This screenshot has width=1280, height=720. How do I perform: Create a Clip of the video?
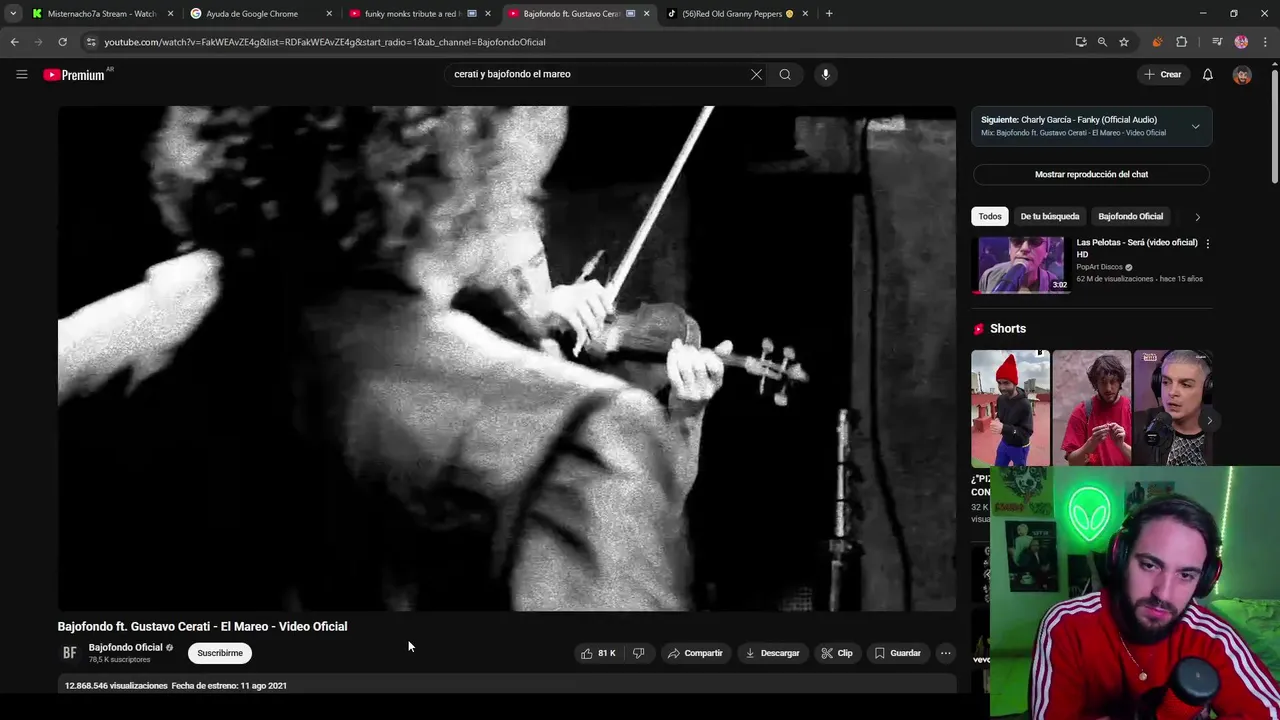click(837, 653)
